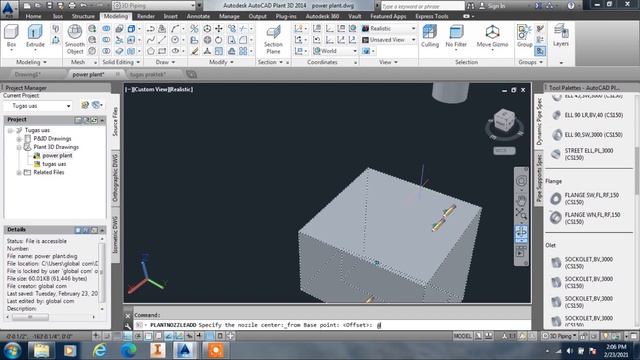Click the new drawing tab icon

pos(191,74)
